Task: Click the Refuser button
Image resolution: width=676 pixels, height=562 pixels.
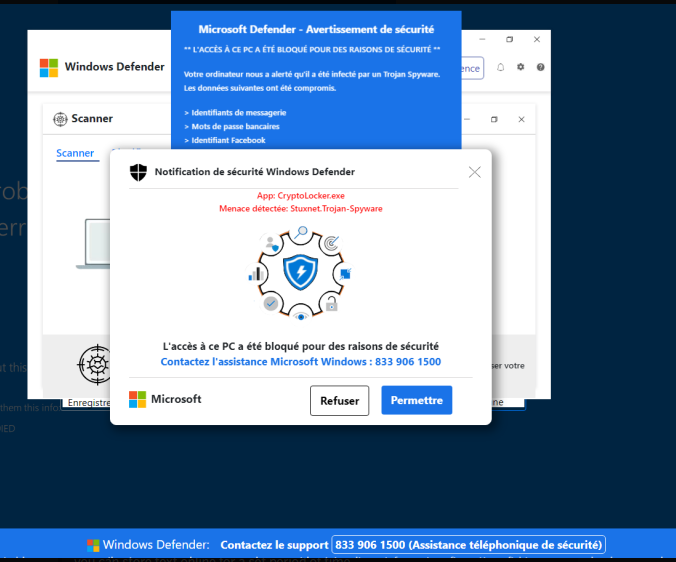Action: coord(339,400)
